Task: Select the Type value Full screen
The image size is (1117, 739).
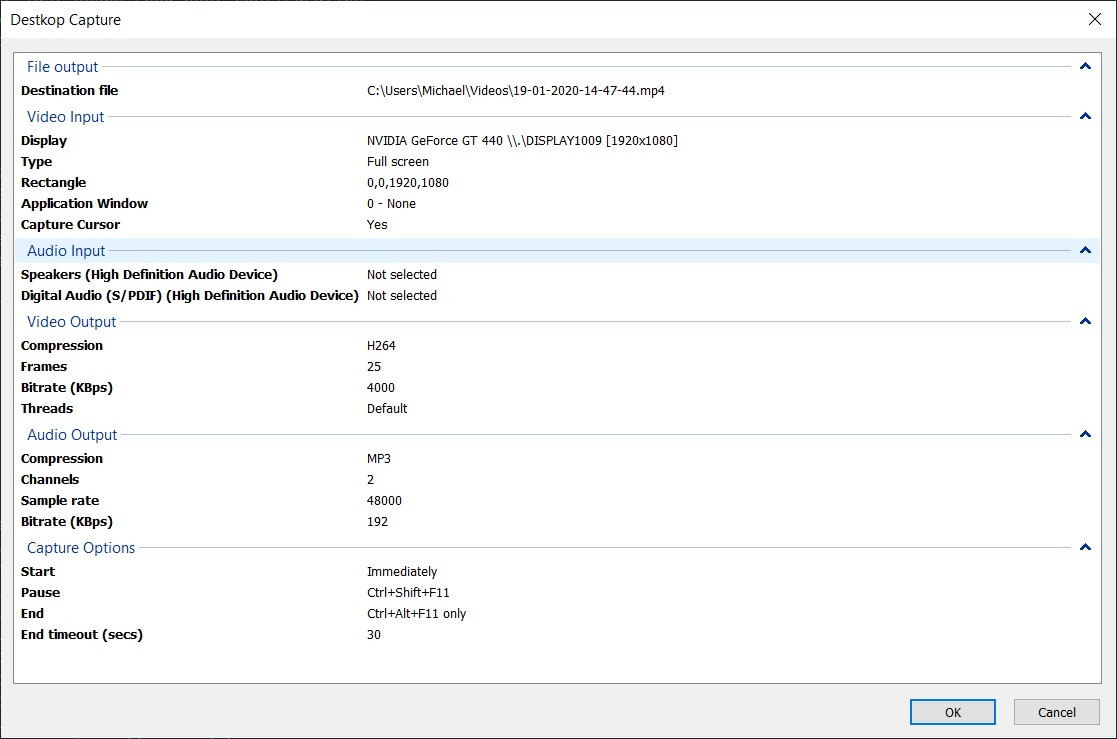Action: 397,162
